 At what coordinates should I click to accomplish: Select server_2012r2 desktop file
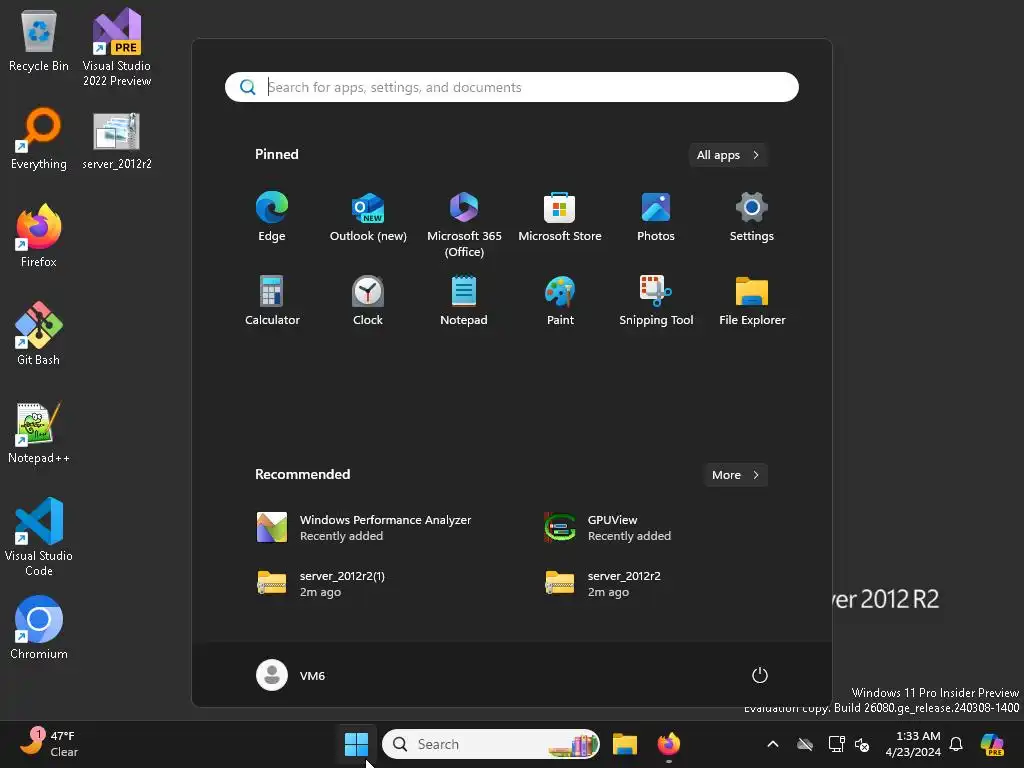pos(117,140)
